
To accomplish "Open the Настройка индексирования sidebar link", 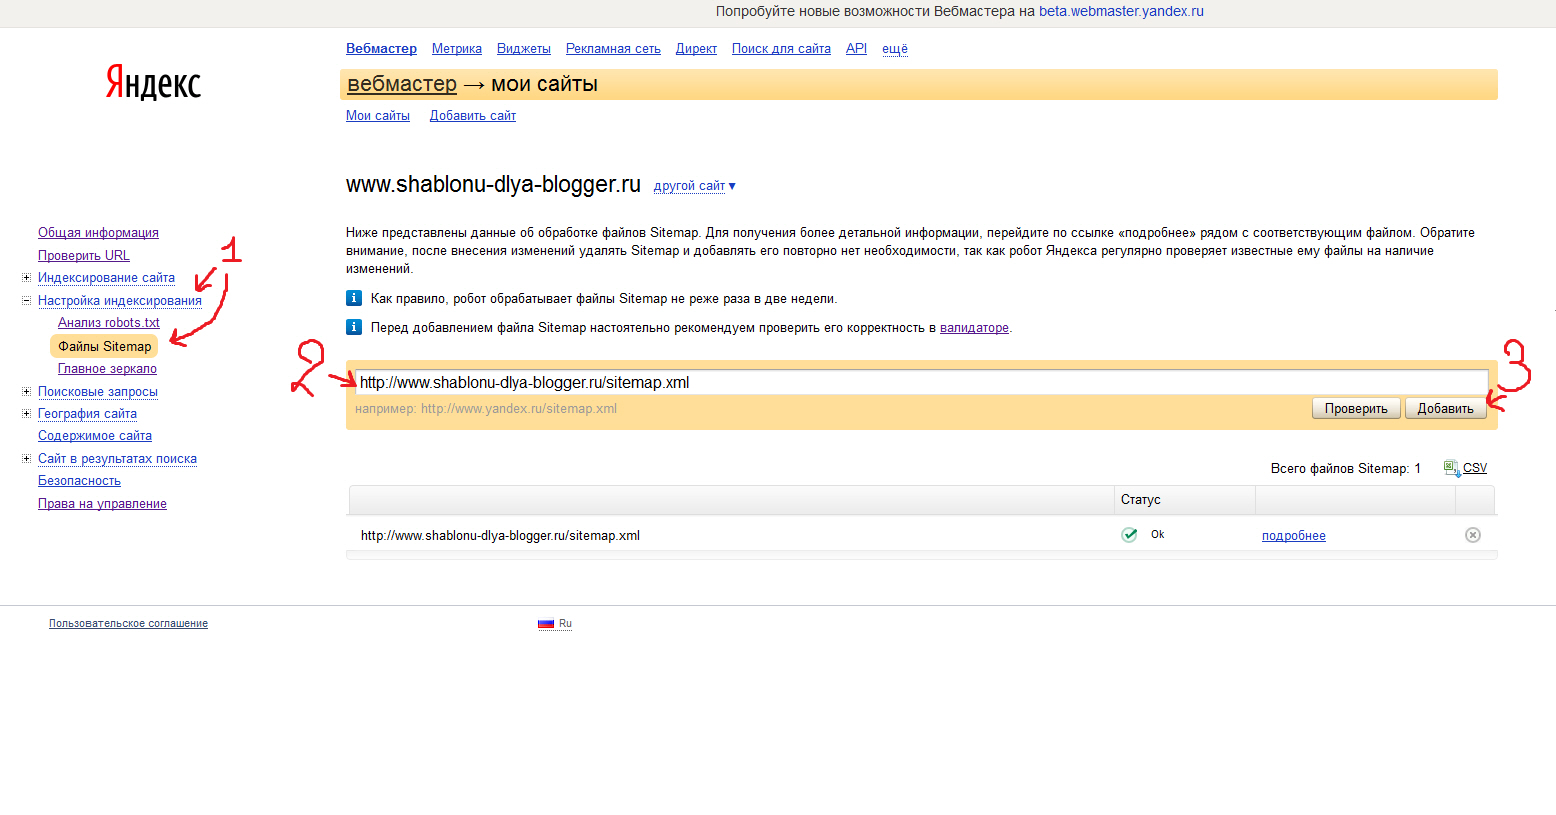I will [120, 300].
